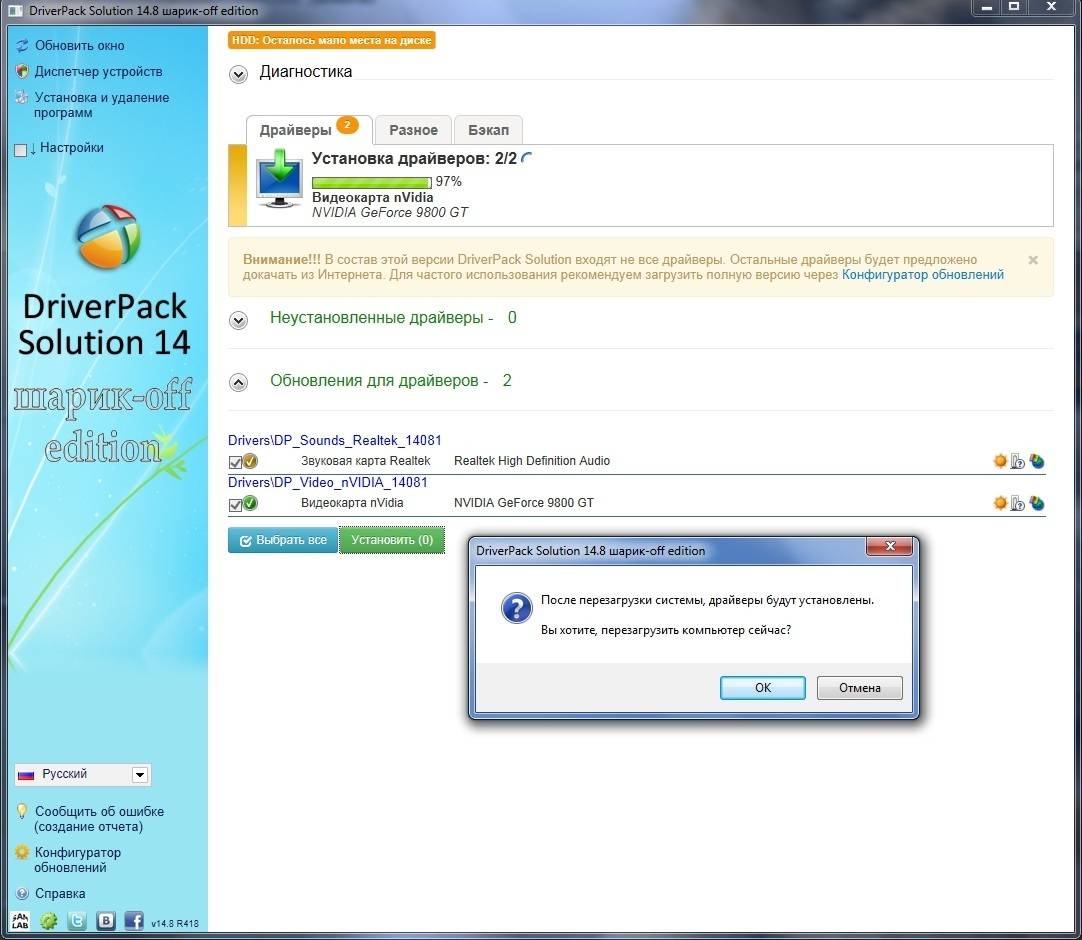Viewport: 1082px width, 940px height.
Task: Click the green gear icon in sidebar footer
Action: pos(48,921)
